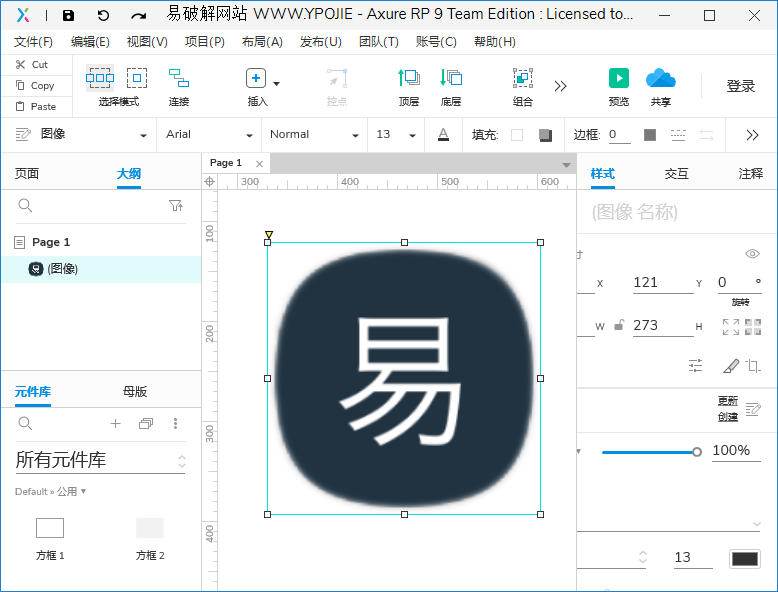Click the 登录 (Login) button
Image resolution: width=778 pixels, height=592 pixels.
point(740,87)
